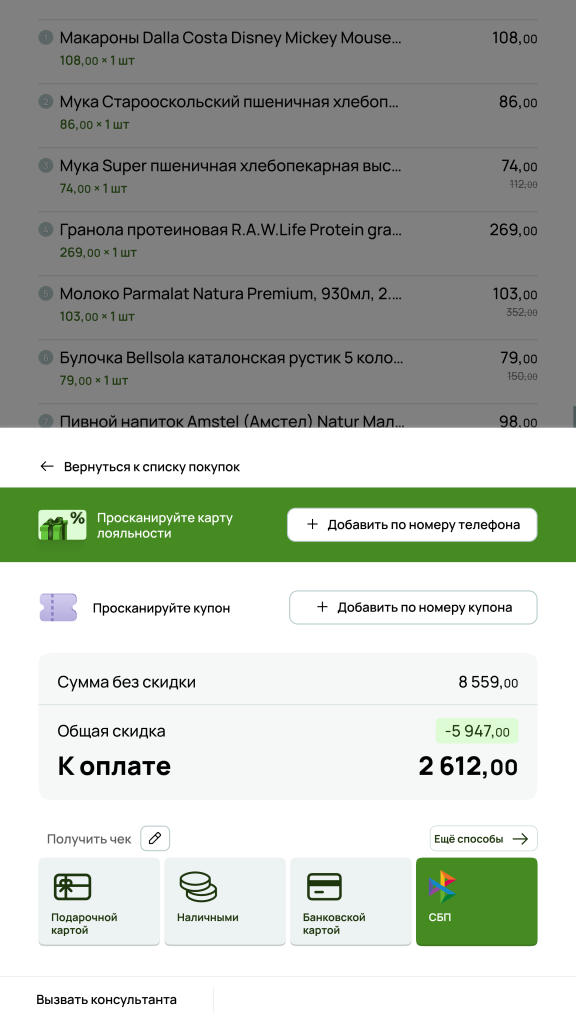
Task: Tap the purple coupon ticket icon
Action: pyautogui.click(x=58, y=607)
